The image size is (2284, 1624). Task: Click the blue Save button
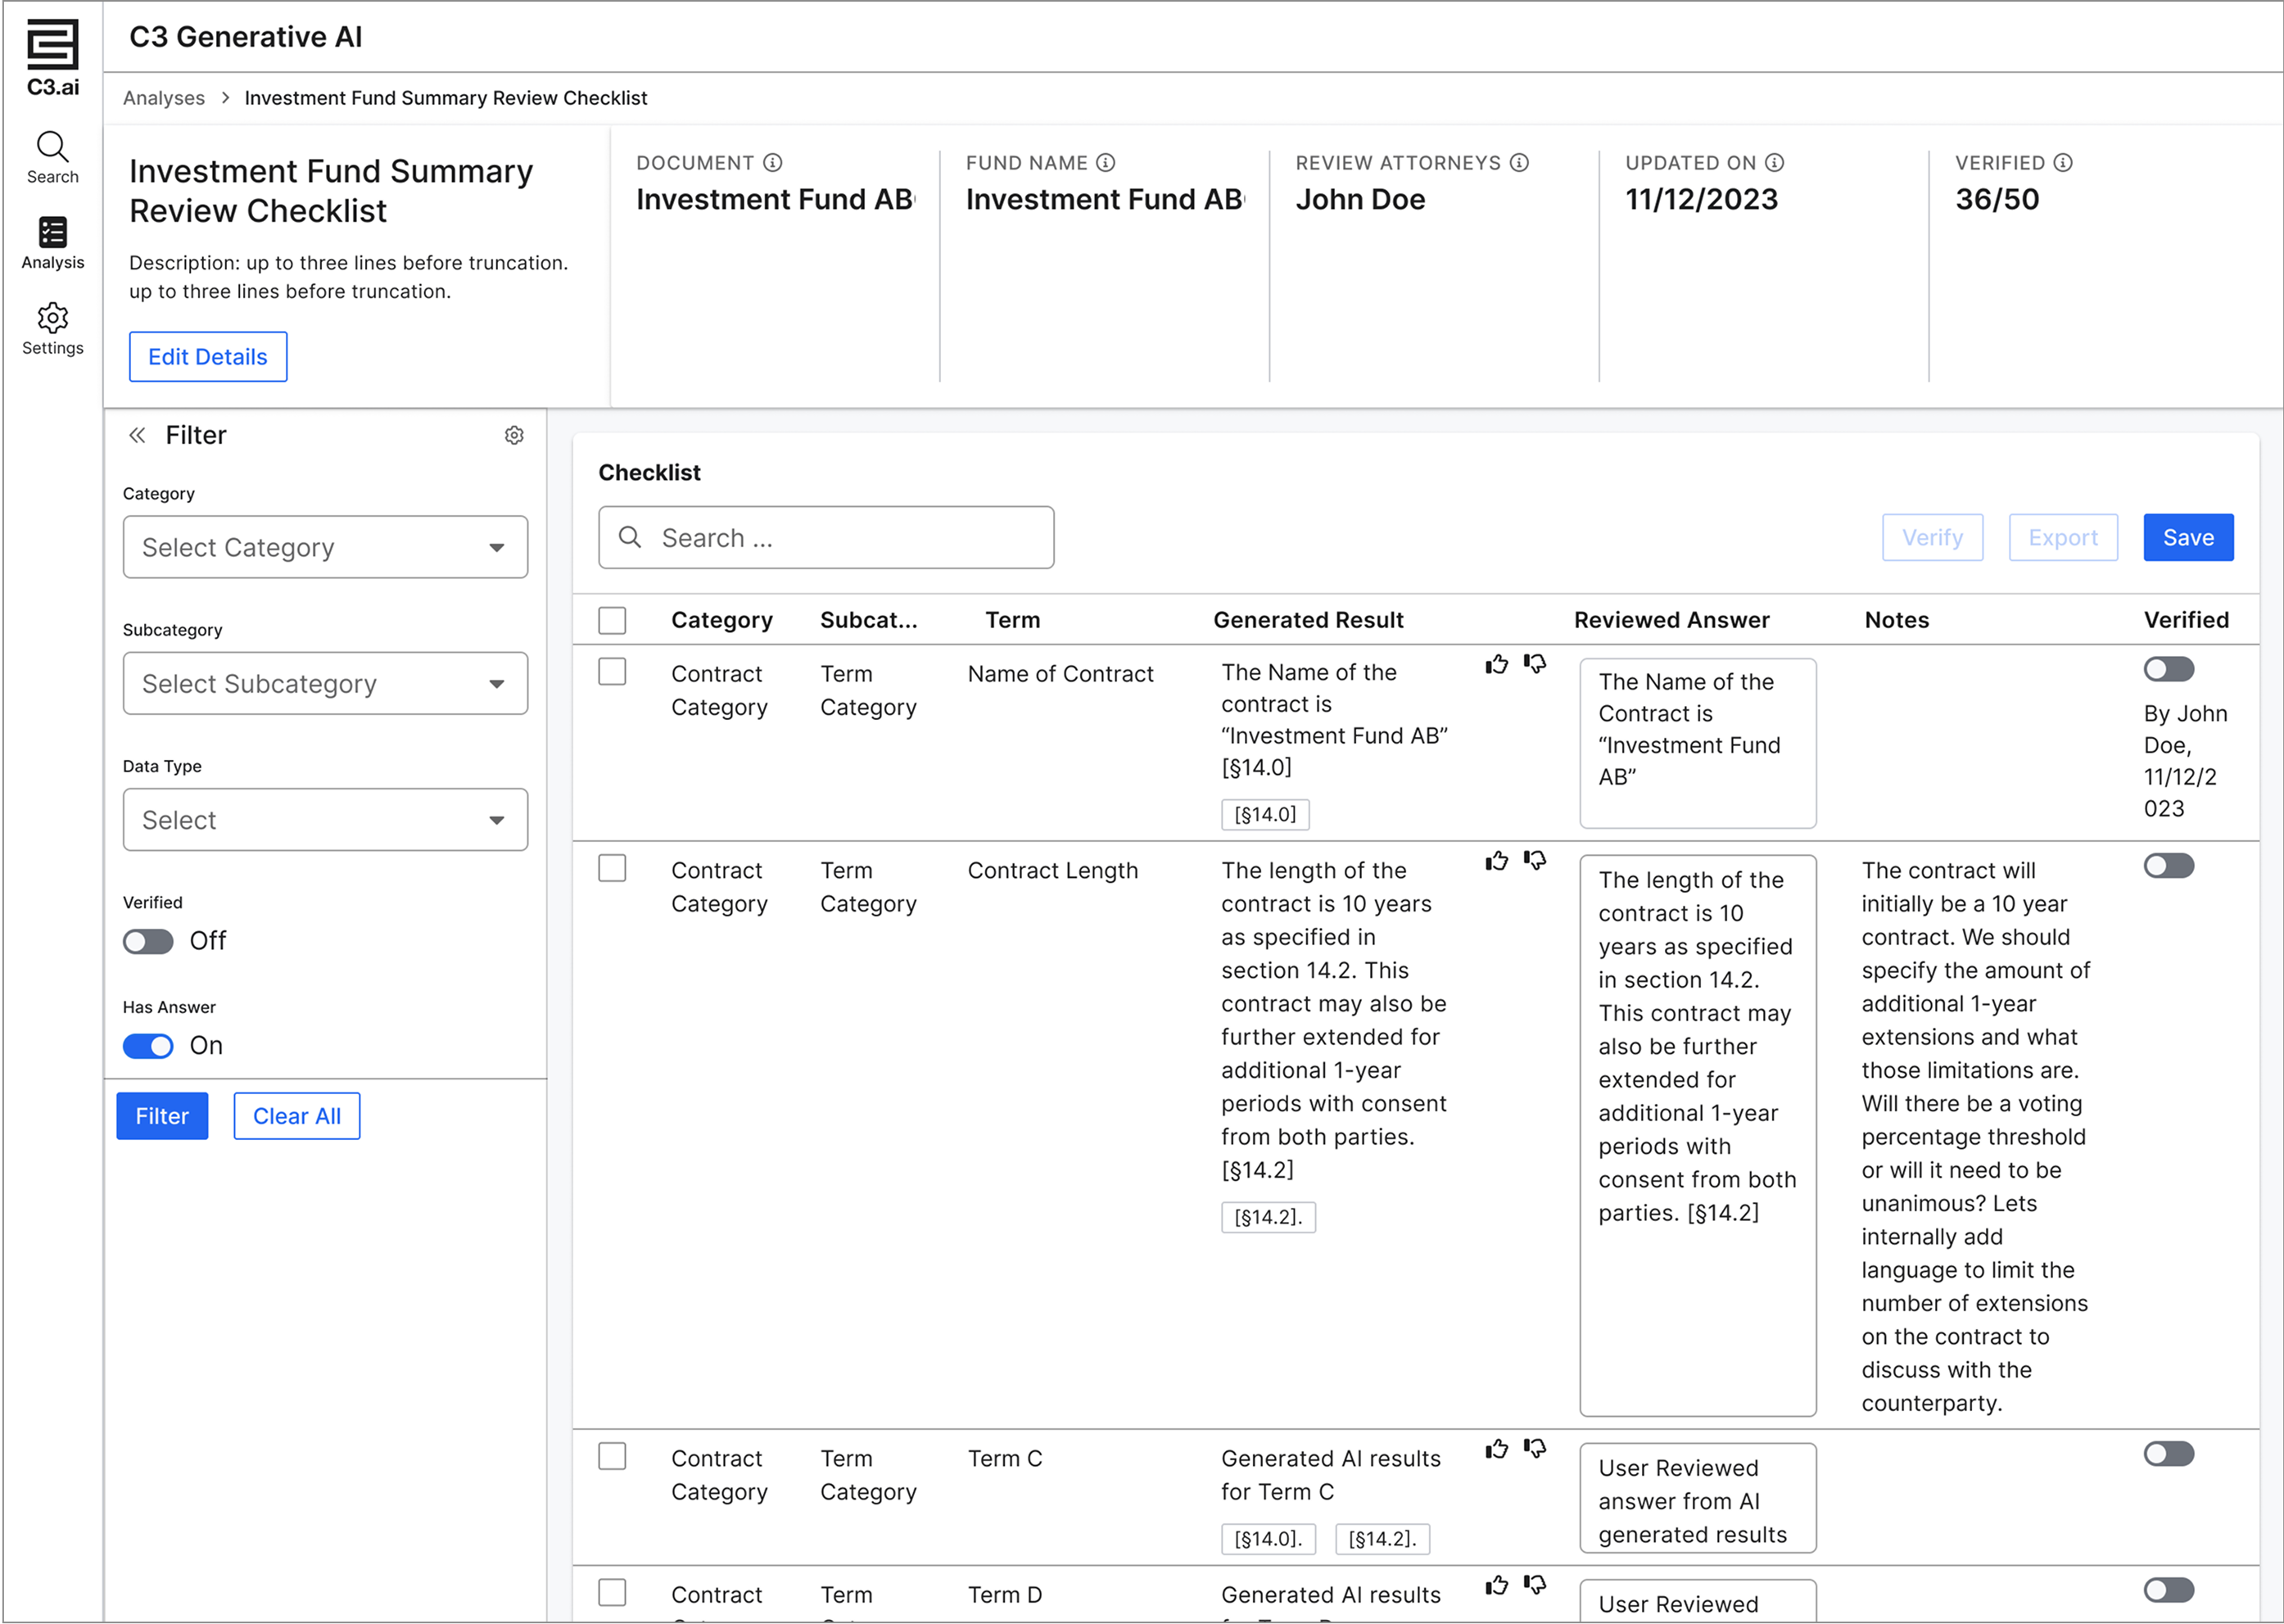(x=2187, y=538)
